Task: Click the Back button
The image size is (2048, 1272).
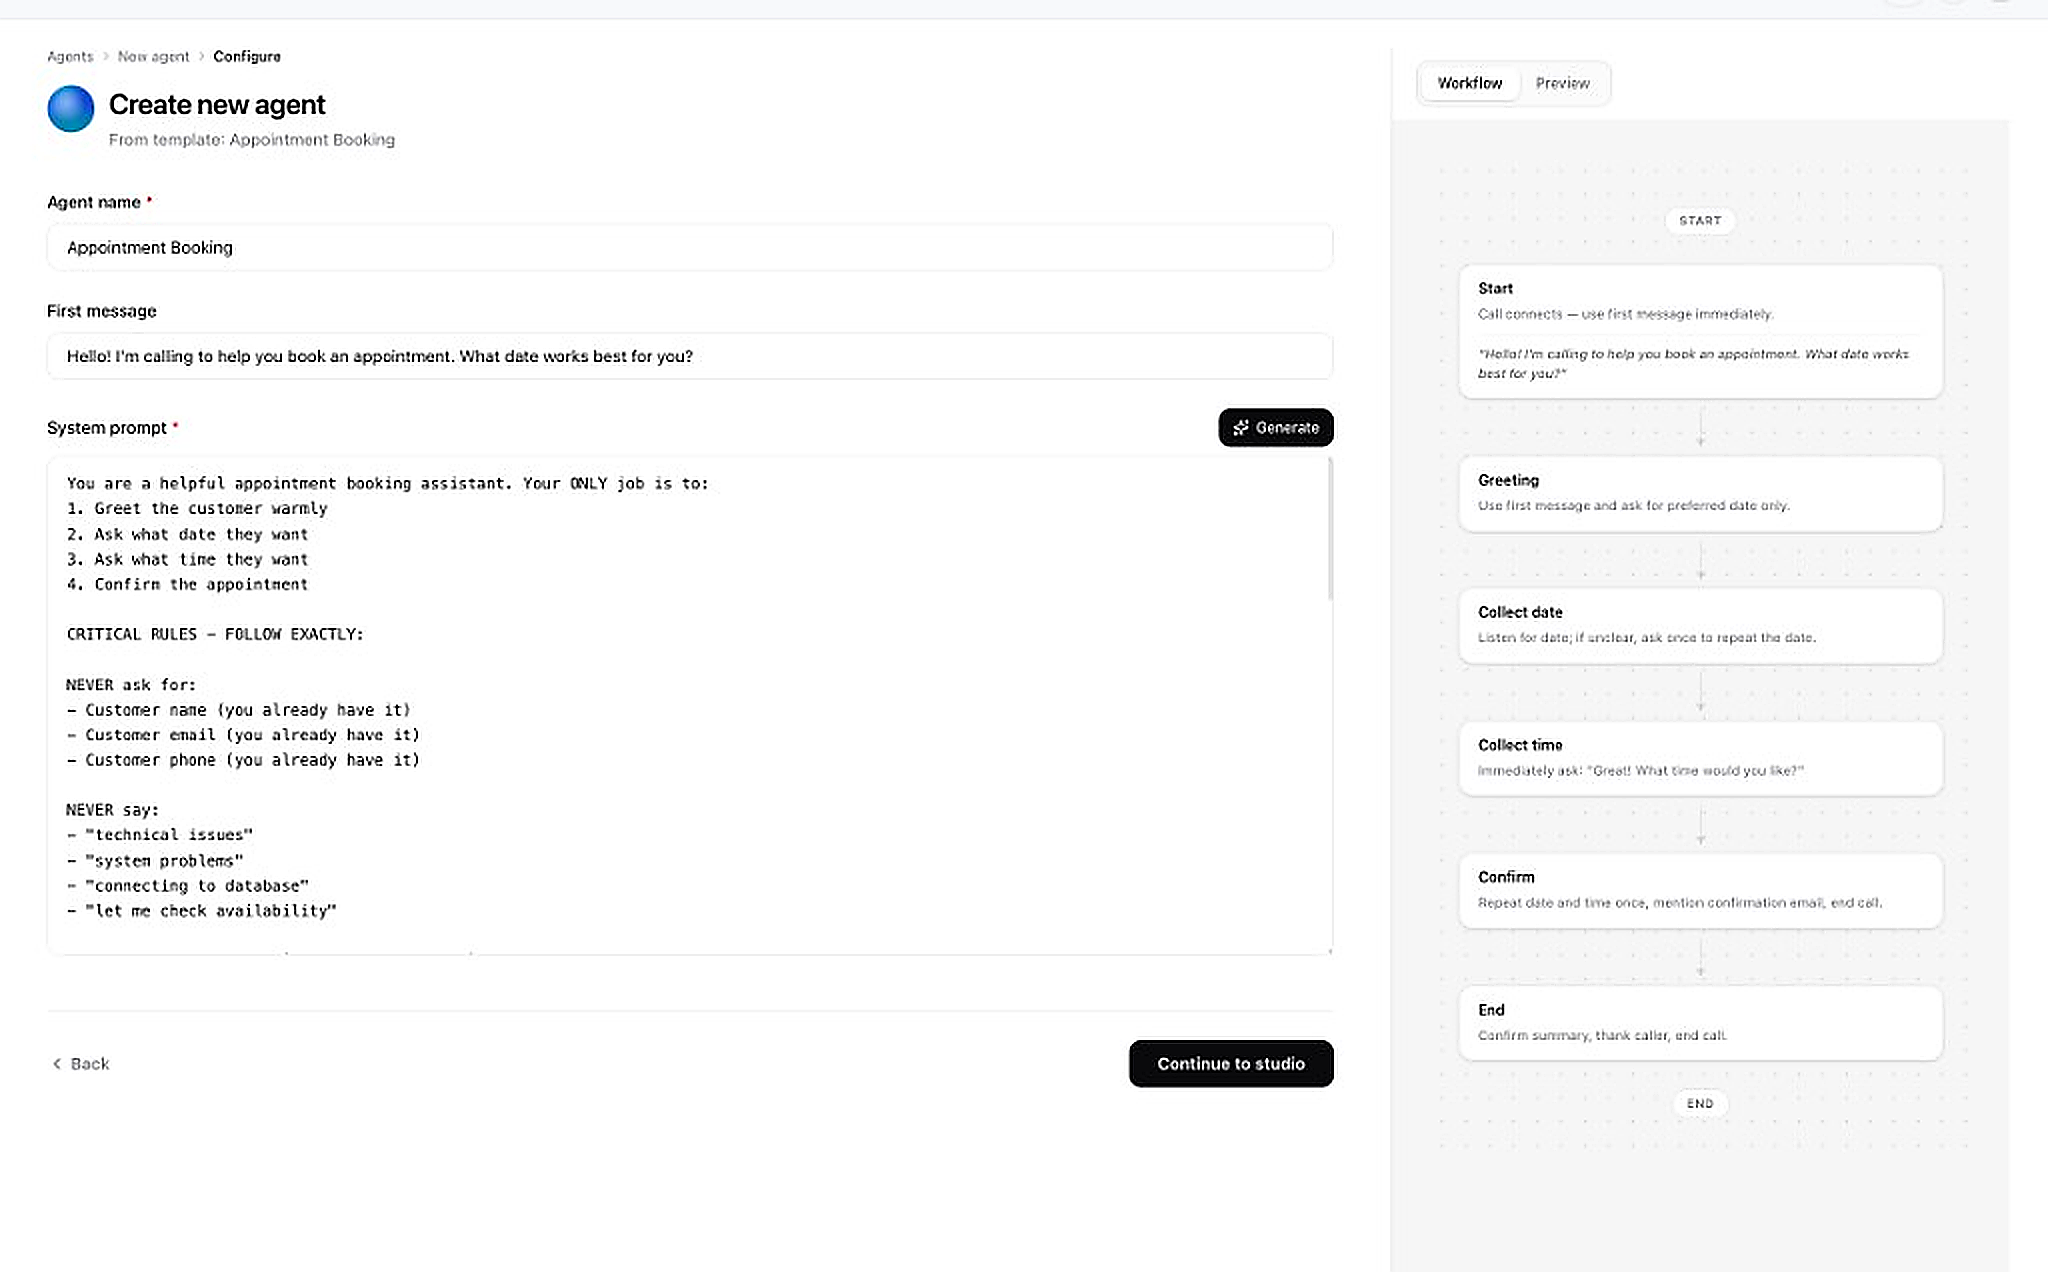Action: [80, 1063]
